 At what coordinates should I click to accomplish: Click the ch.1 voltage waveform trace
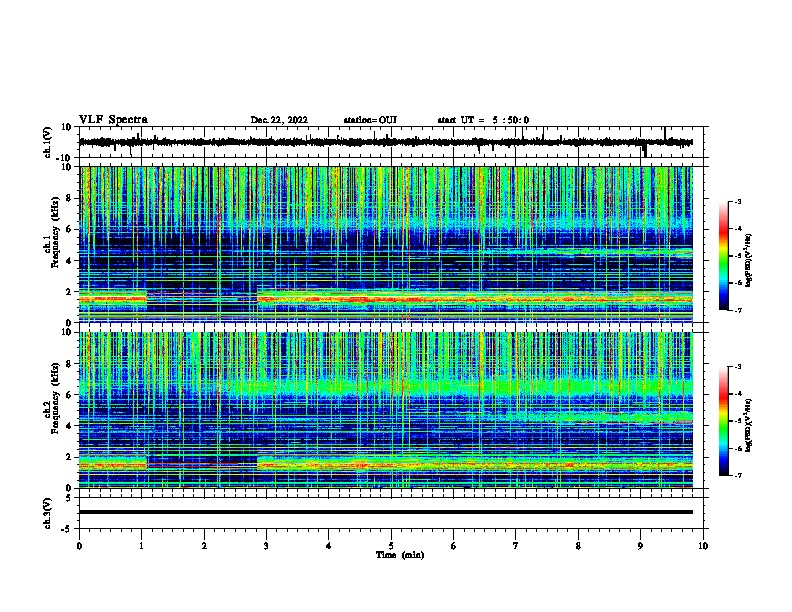point(386,142)
